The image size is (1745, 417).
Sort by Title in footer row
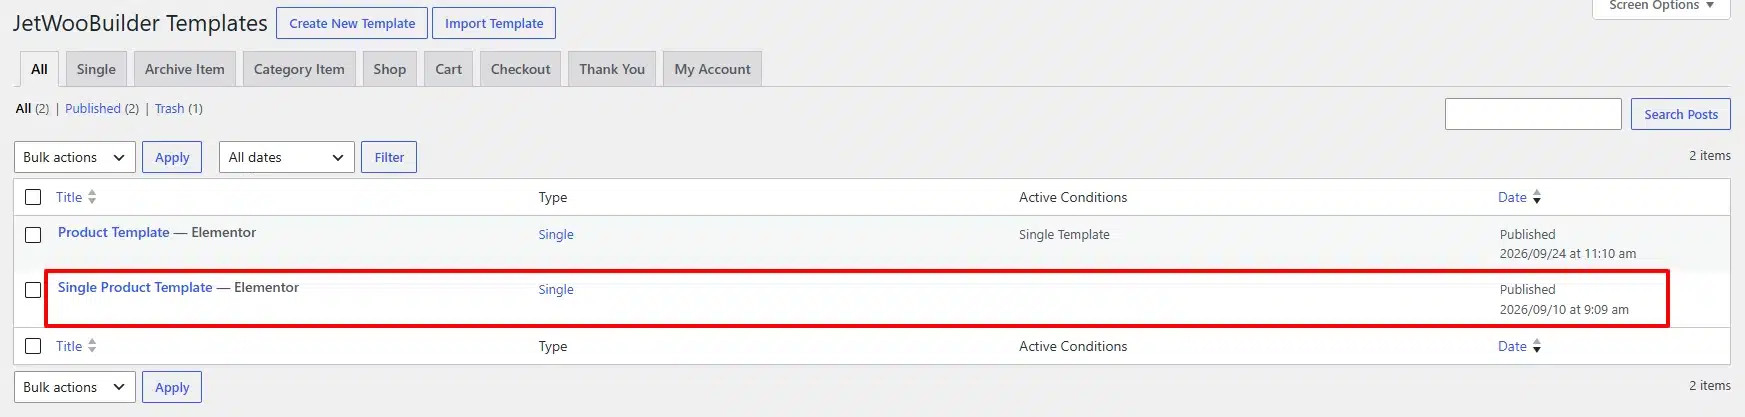[x=69, y=346]
